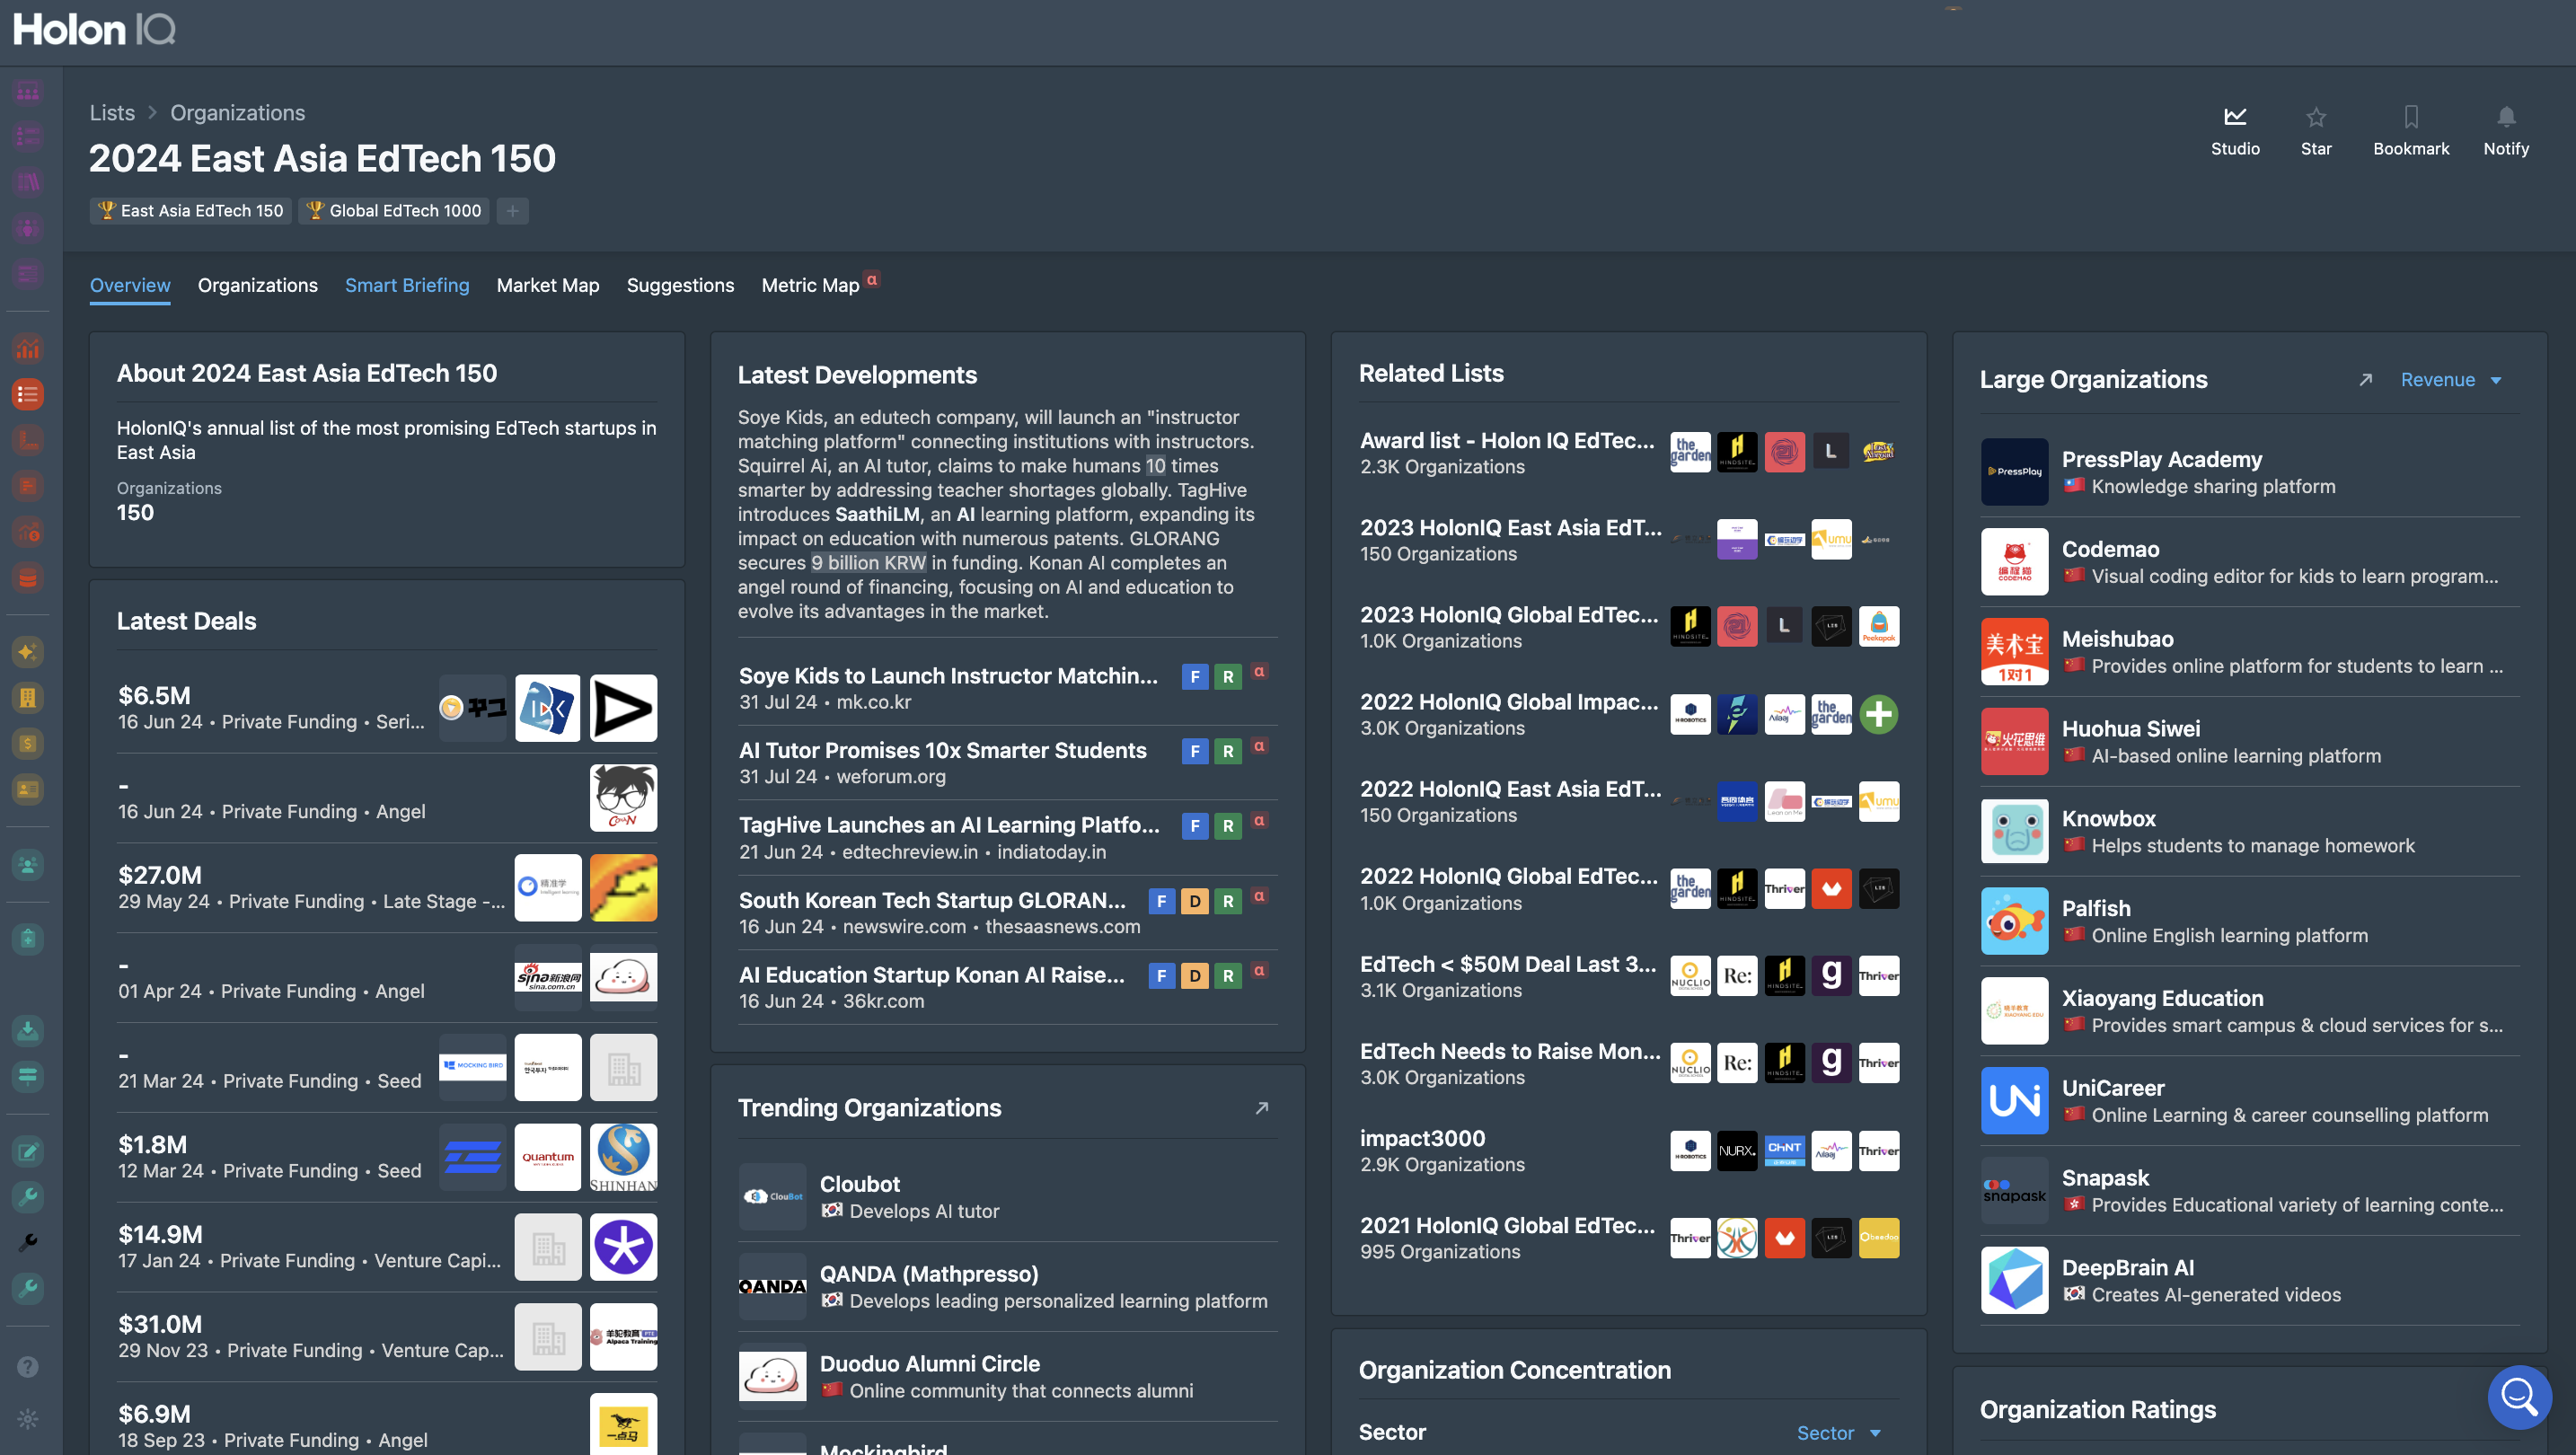Open PressPlay Academy organization
The image size is (2576, 1455).
click(x=2249, y=472)
